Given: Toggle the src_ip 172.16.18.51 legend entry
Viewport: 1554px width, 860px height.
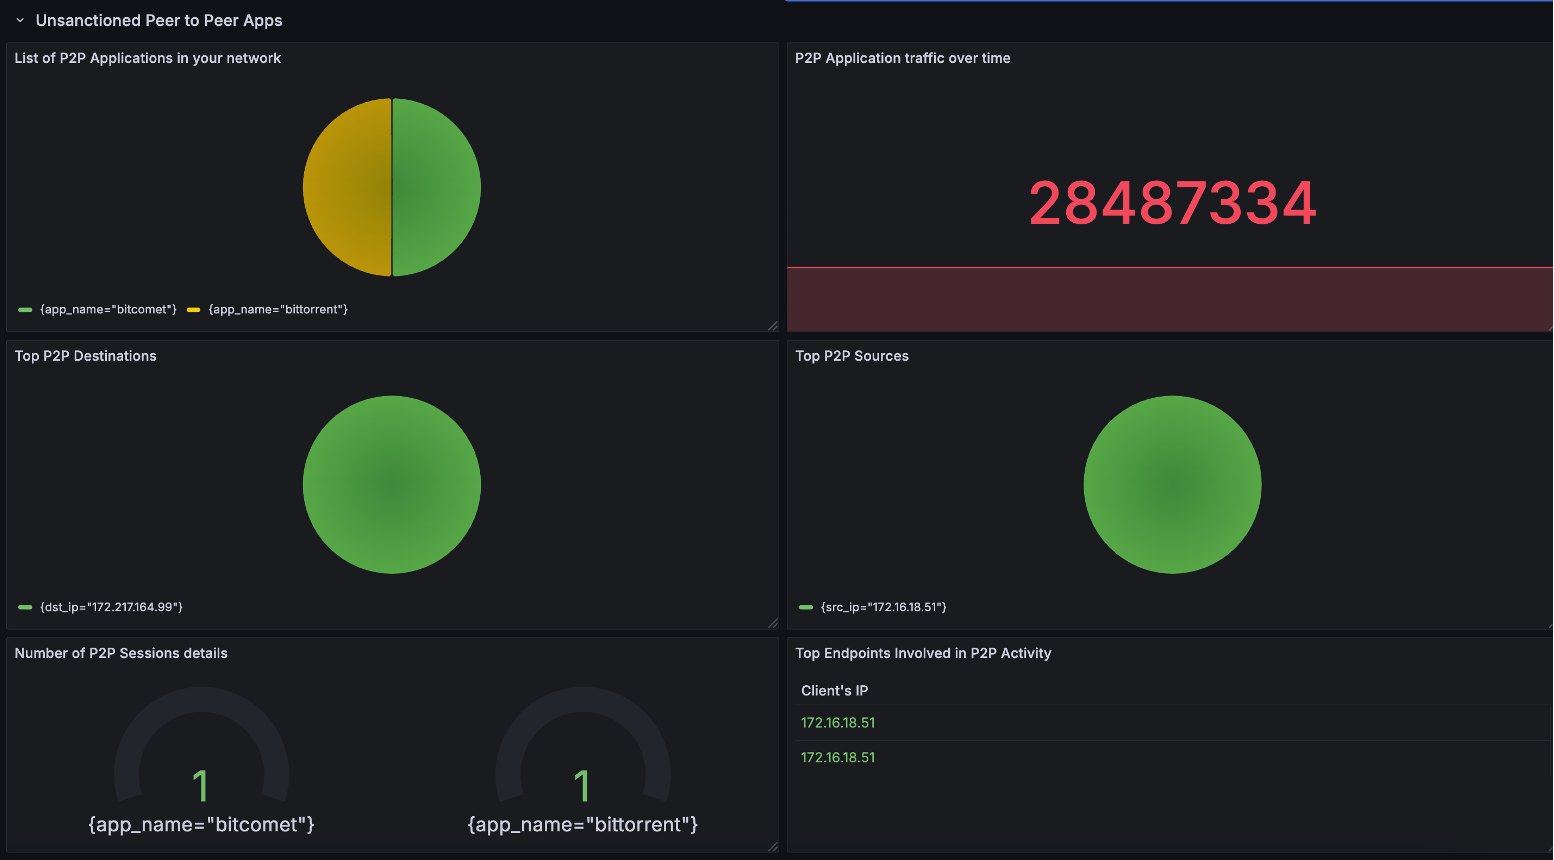Looking at the screenshot, I should click(884, 607).
